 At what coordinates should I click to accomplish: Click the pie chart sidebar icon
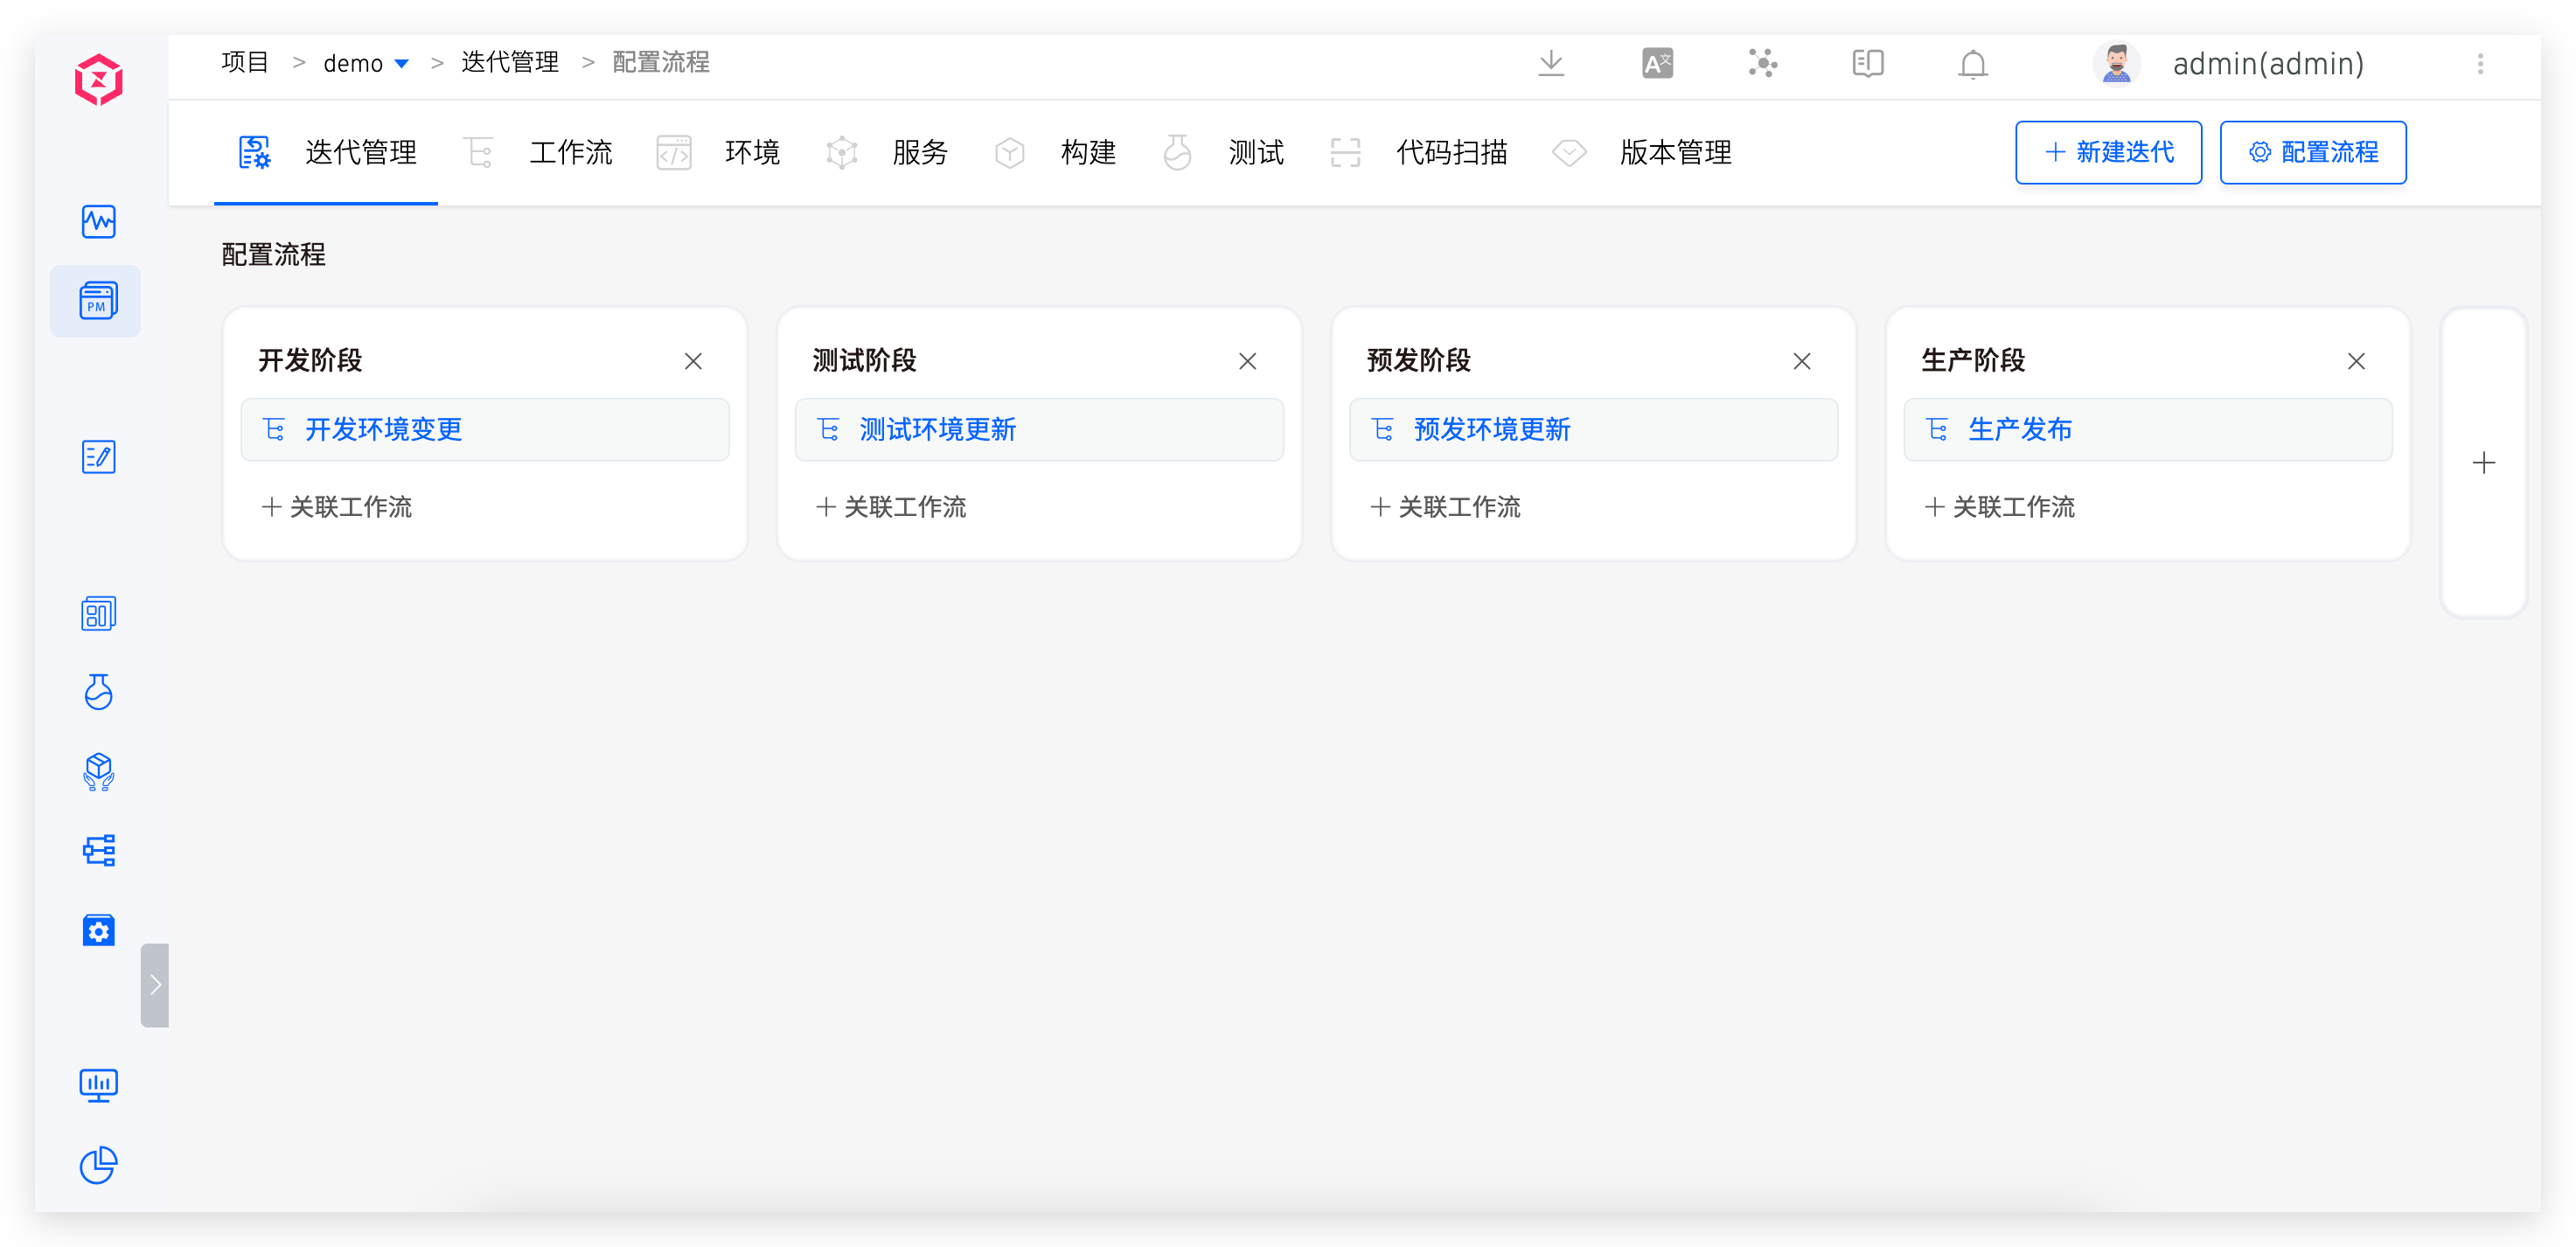[98, 1165]
